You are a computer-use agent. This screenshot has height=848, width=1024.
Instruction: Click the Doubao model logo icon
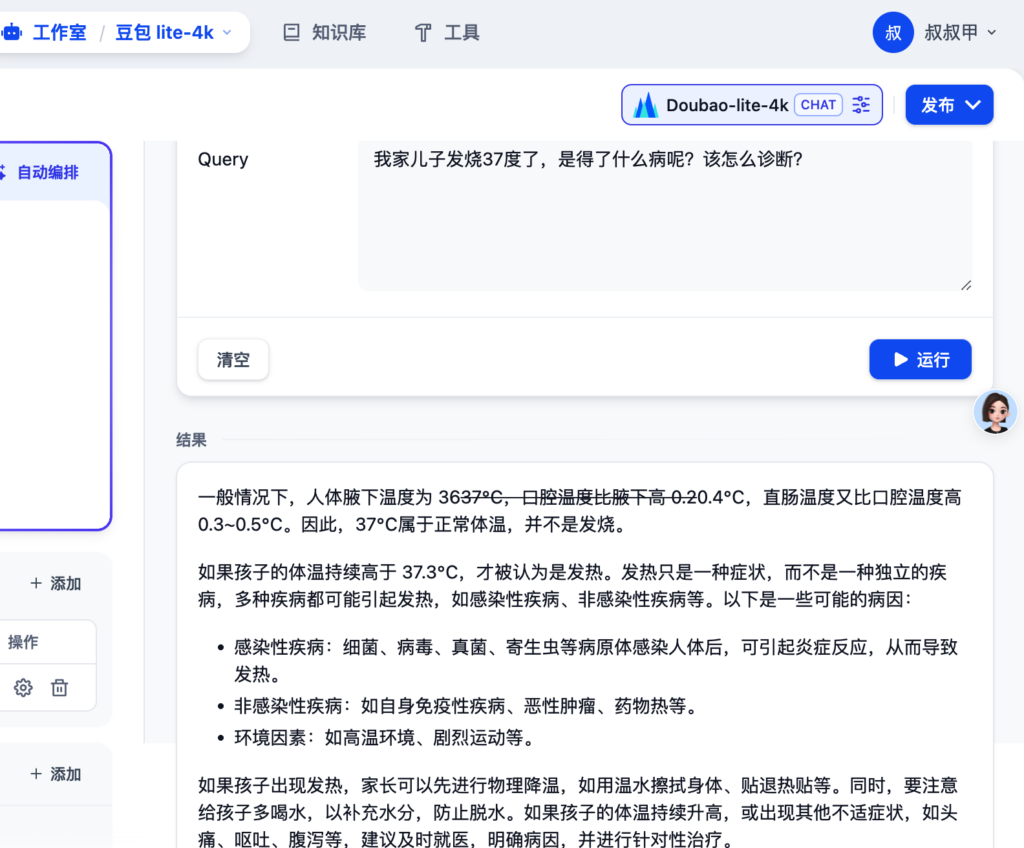(645, 105)
